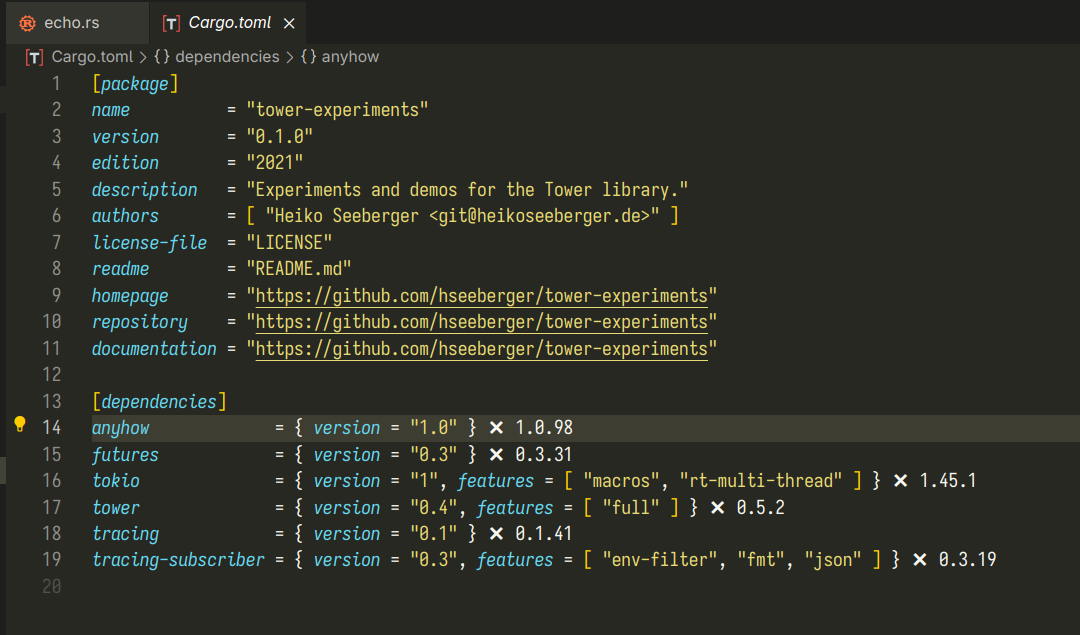1080x635 pixels.
Task: Click the anyhow dependency key
Action: [121, 428]
